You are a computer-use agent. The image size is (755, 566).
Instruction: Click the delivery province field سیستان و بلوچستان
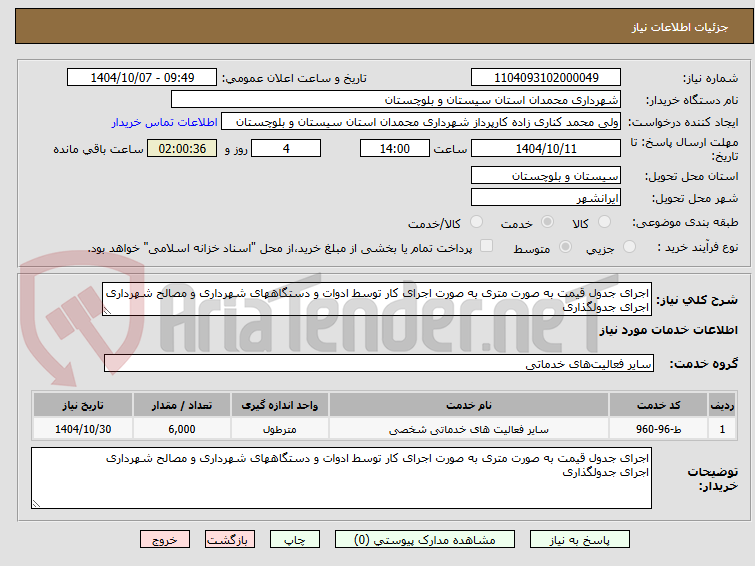coord(546,176)
